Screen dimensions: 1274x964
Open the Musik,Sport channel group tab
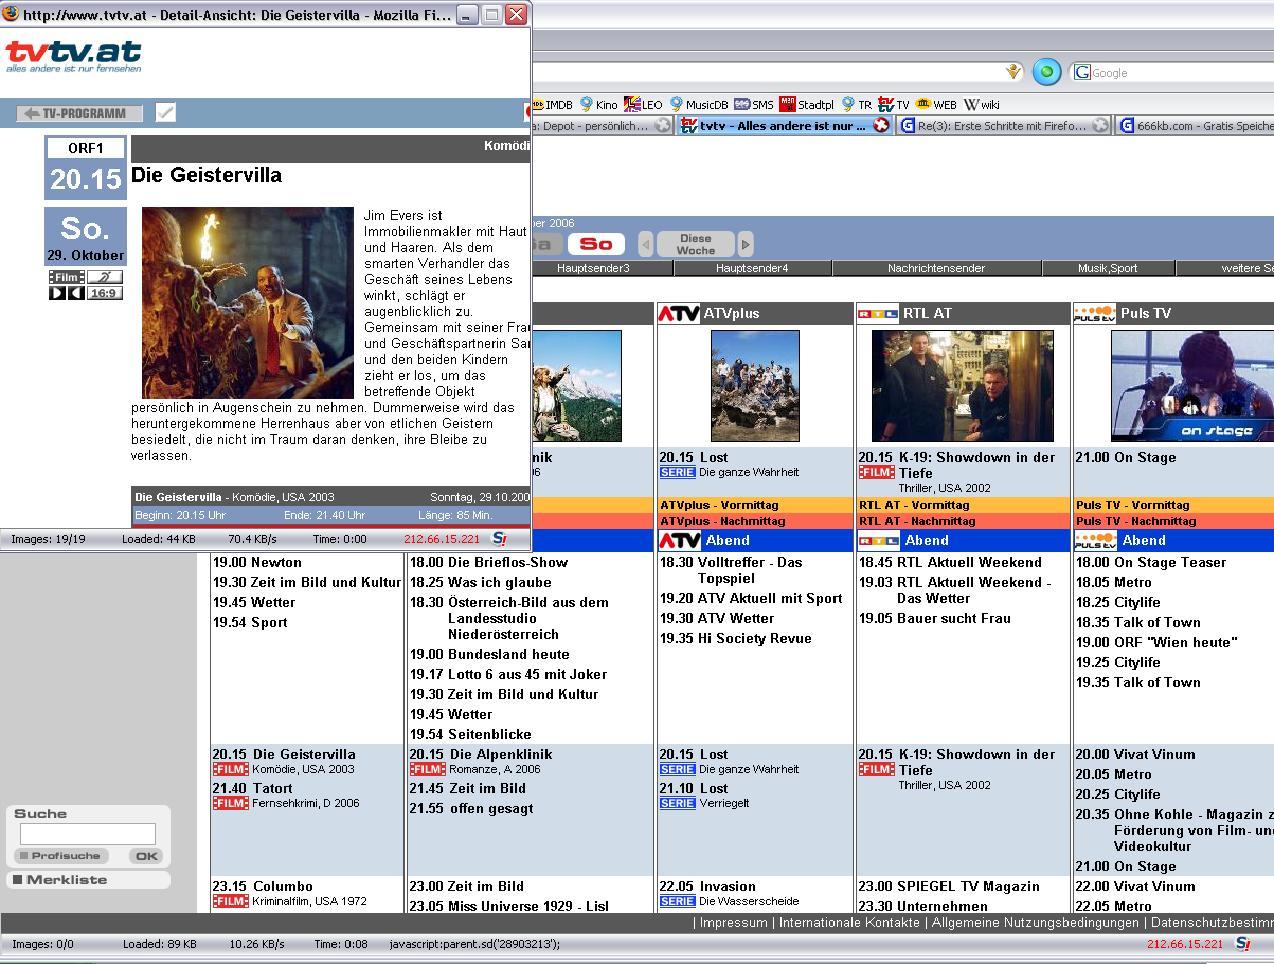coord(1107,268)
